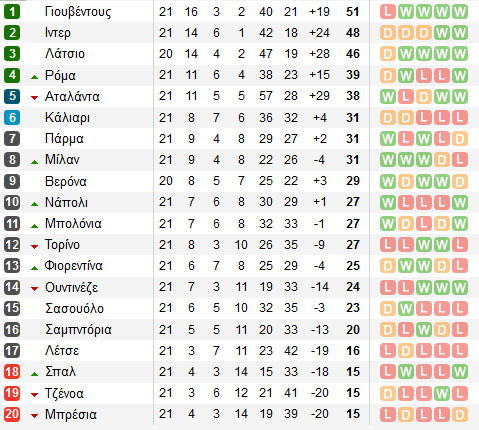Viewport: 479px width, 430px height.
Task: Click the red down arrow beside Αταλάντα
Action: pyautogui.click(x=34, y=98)
